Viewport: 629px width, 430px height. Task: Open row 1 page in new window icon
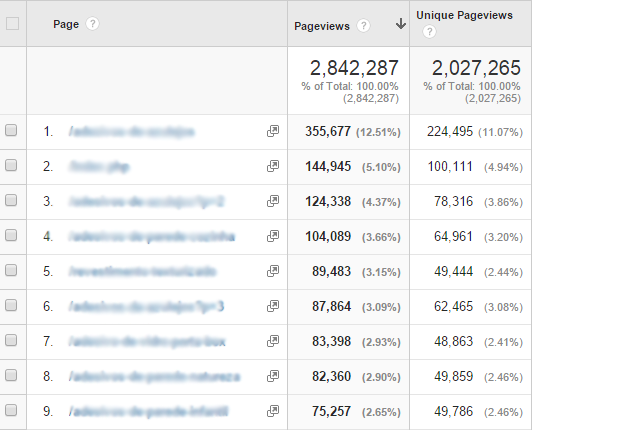273,131
